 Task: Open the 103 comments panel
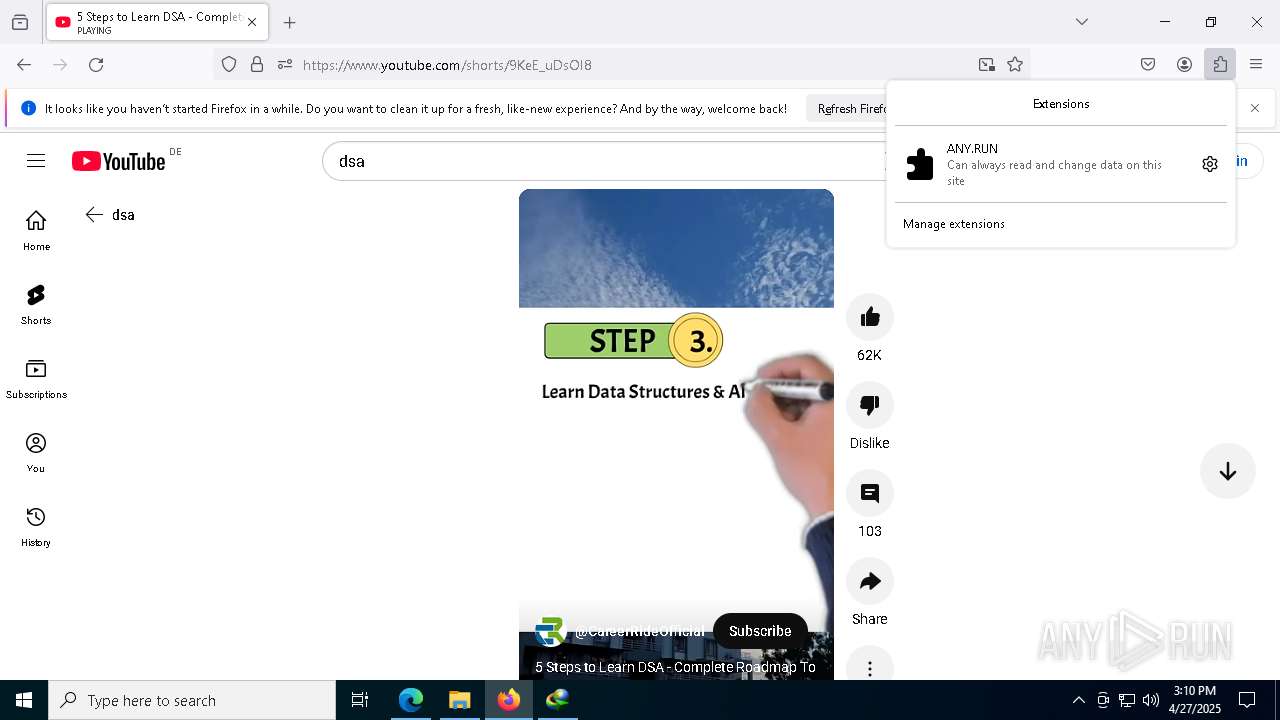870,493
